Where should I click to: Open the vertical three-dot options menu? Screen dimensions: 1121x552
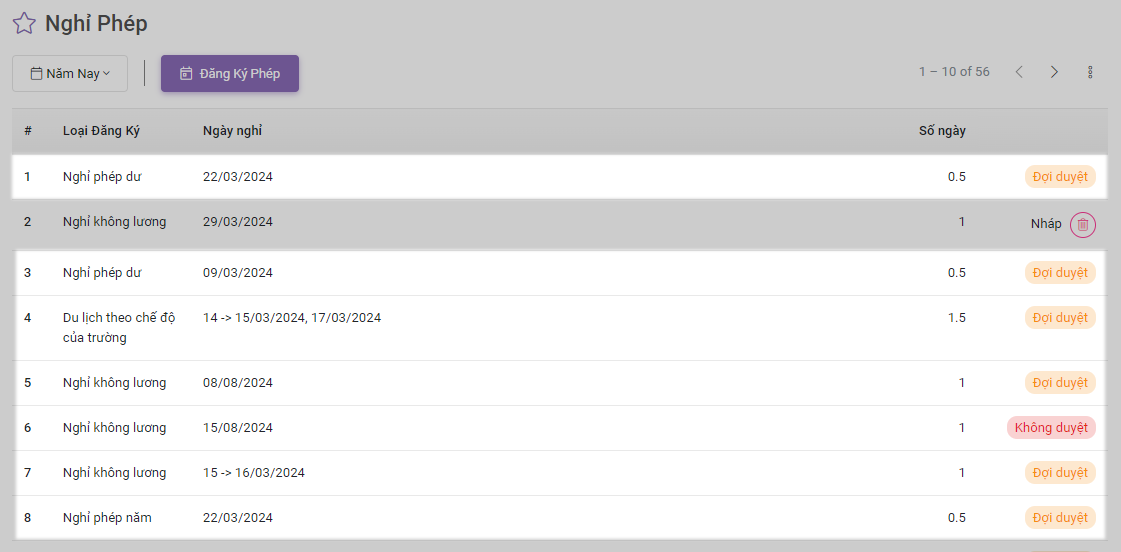tap(1090, 72)
